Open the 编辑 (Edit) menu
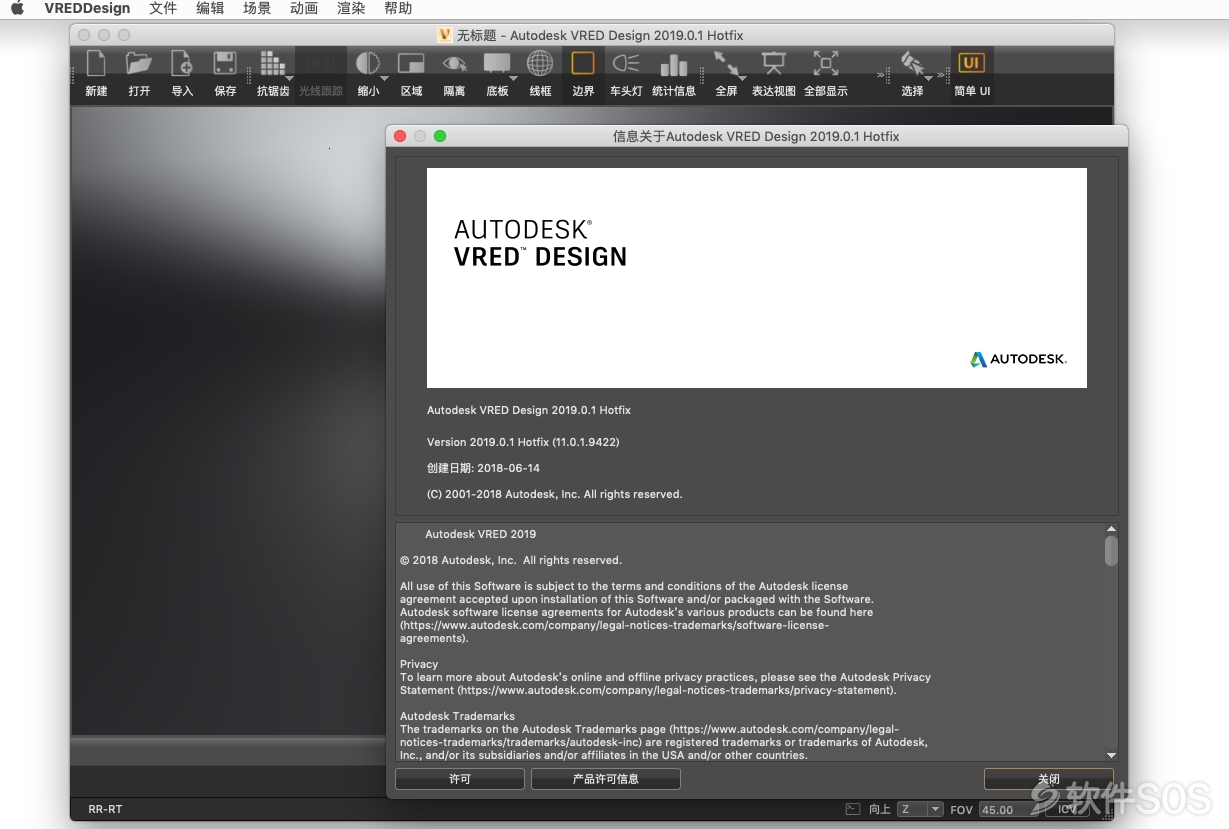The image size is (1229, 829). [x=210, y=8]
